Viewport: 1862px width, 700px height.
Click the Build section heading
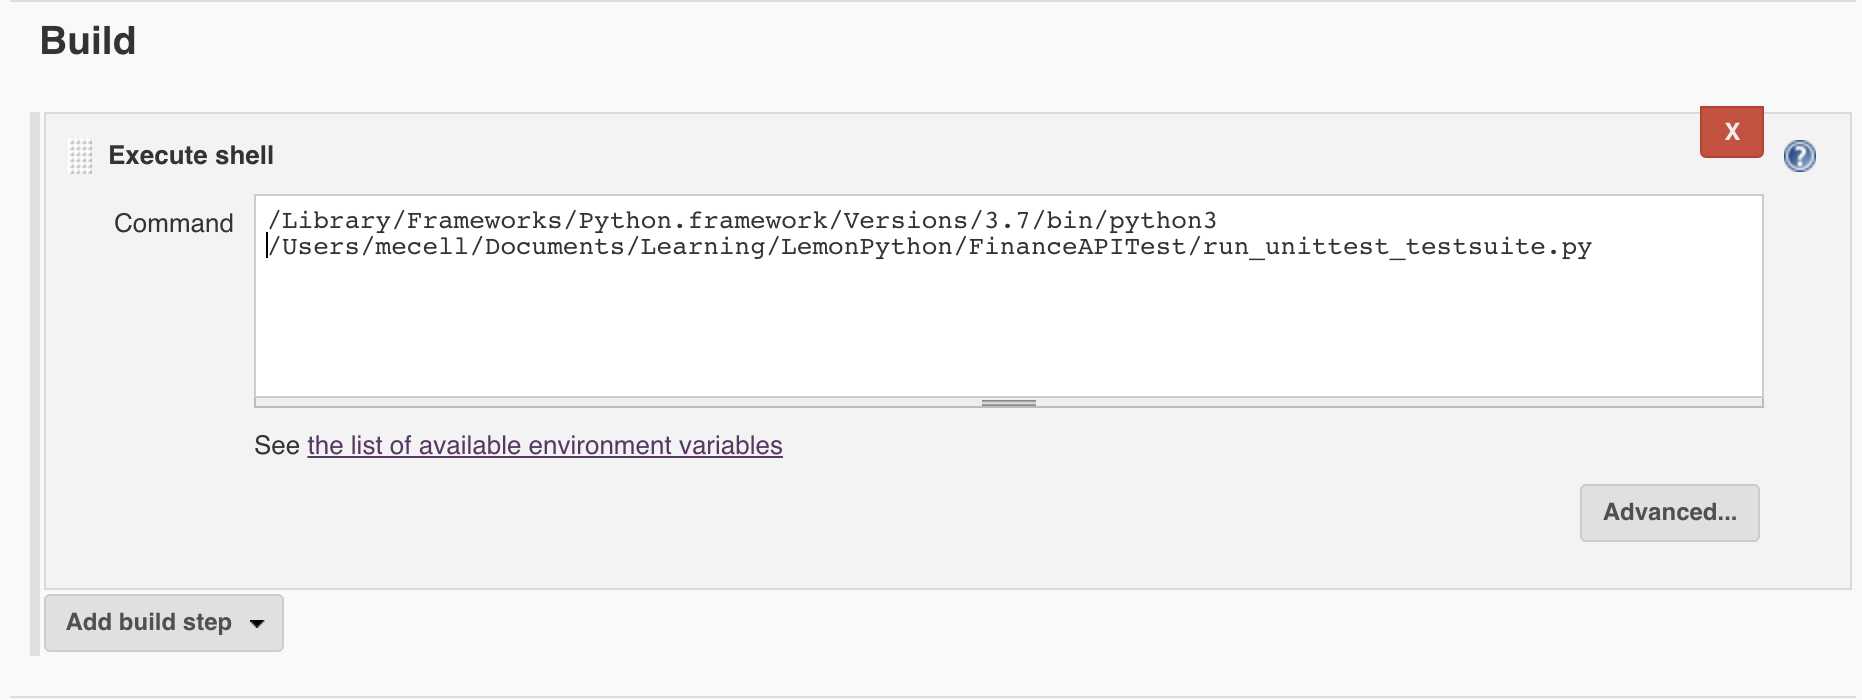point(88,41)
